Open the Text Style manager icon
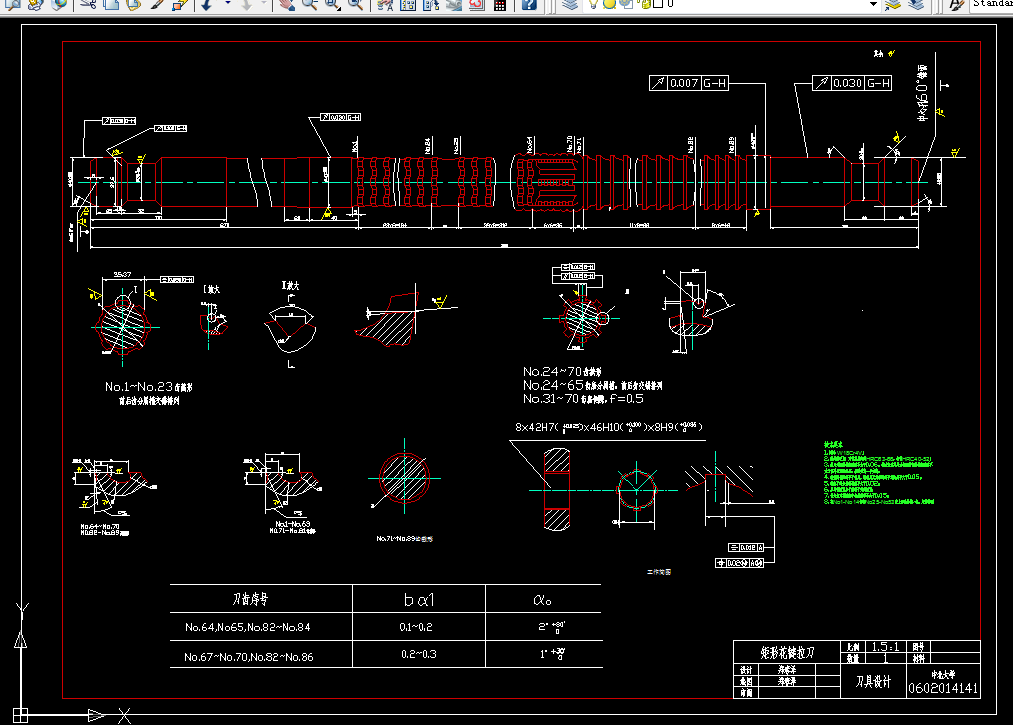 (x=956, y=4)
